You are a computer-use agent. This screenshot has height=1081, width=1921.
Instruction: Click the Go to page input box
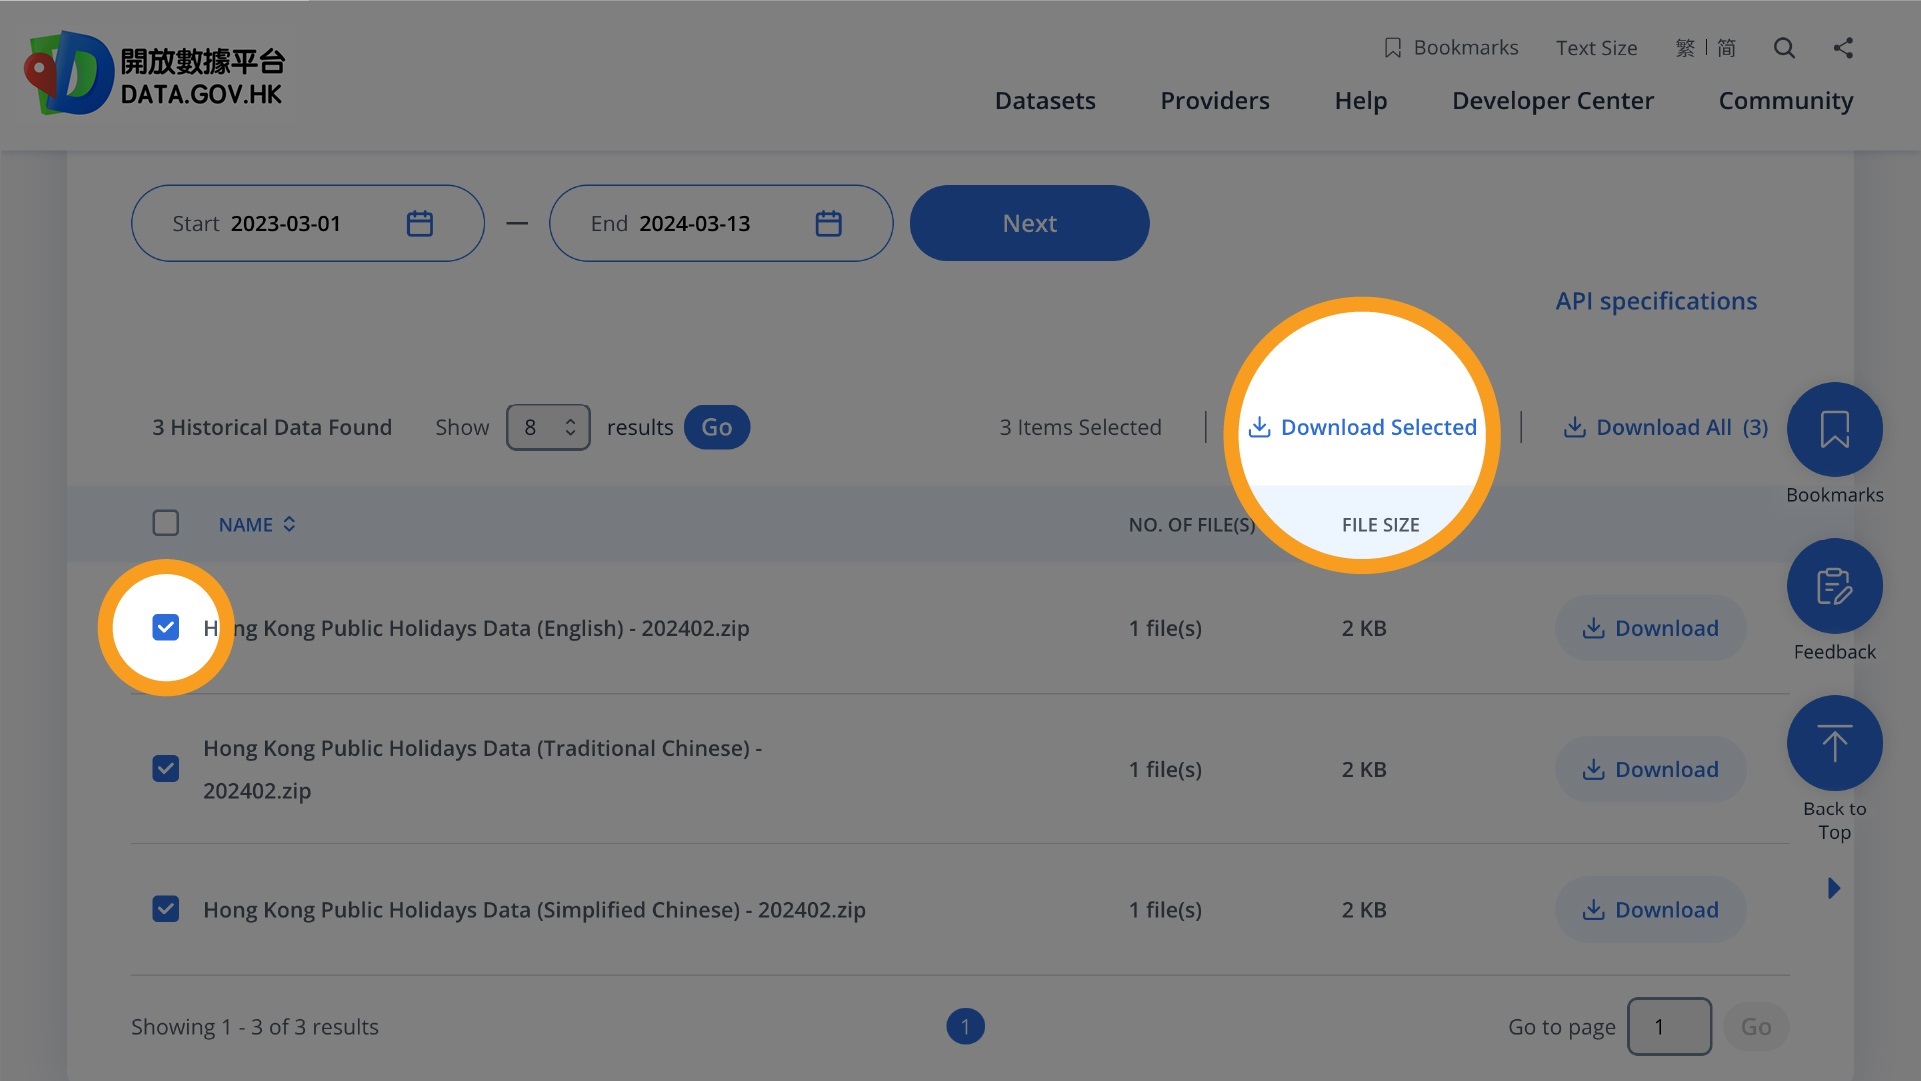point(1669,1026)
